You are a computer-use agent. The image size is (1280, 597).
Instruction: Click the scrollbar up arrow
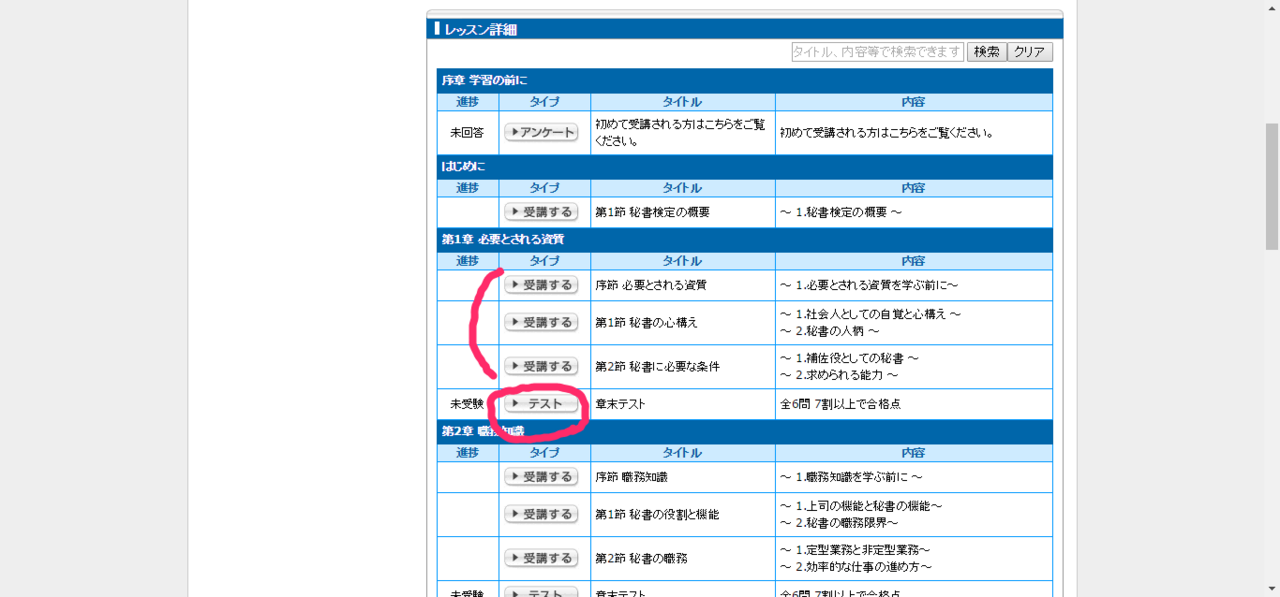click(x=1271, y=7)
